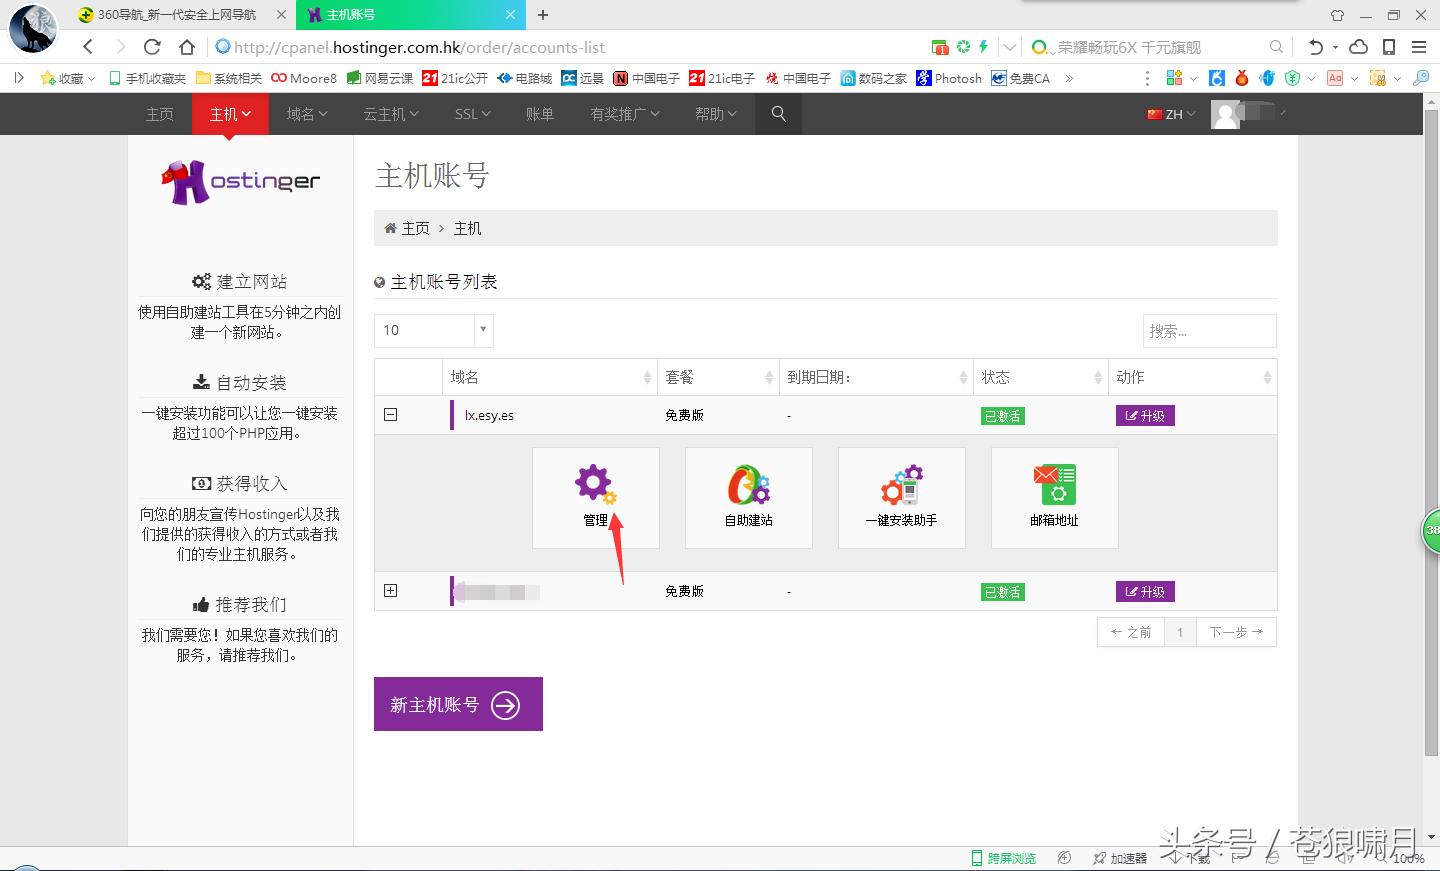Open the Aa translate extension icon
Image resolution: width=1440 pixels, height=871 pixels.
pos(1334,78)
